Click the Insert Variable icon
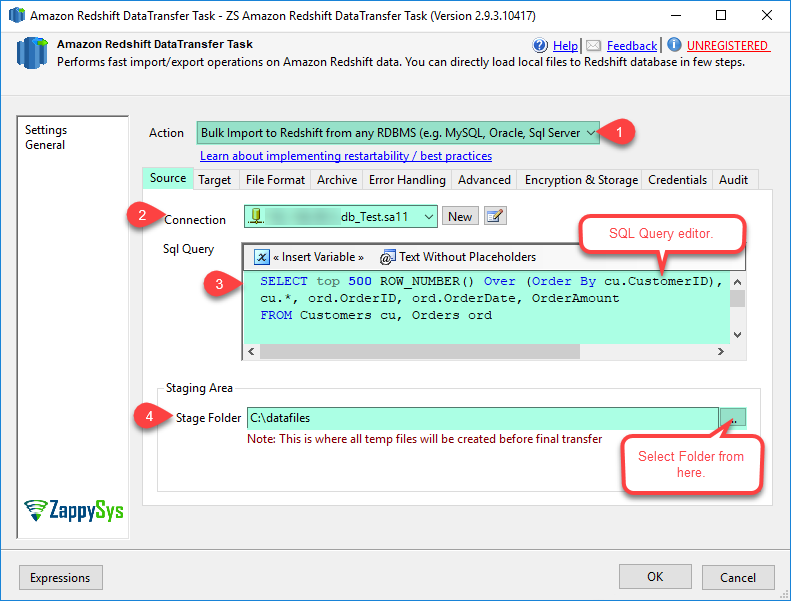Screen dimensions: 791x601 (262, 257)
